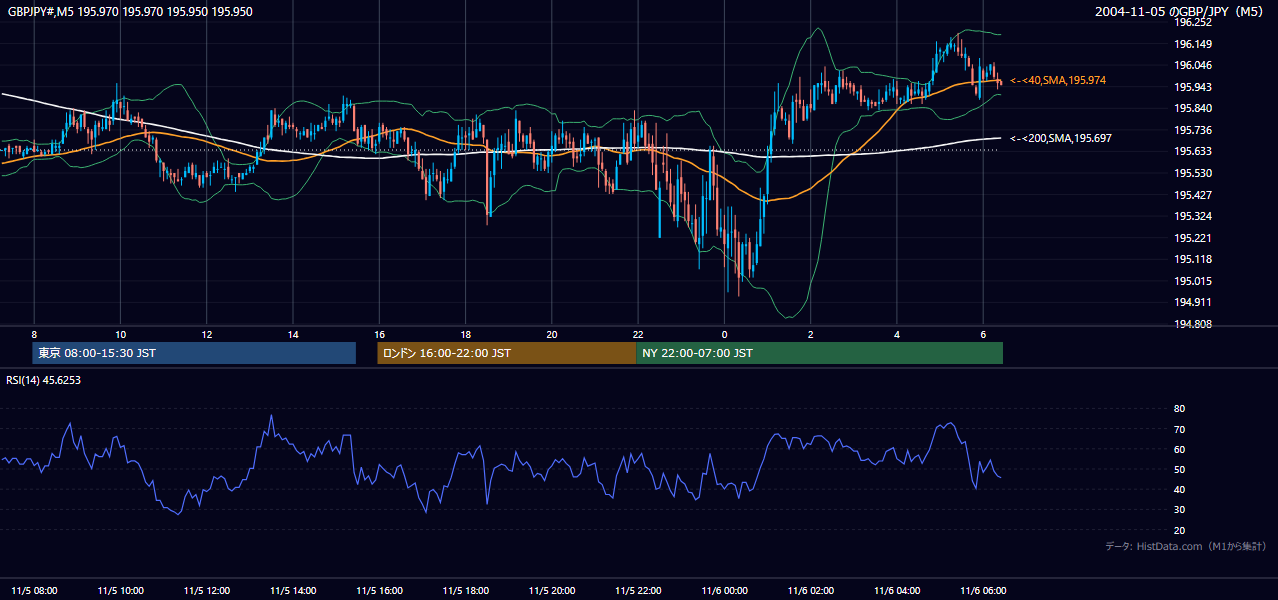Click the 11/5 12:00 time axis label
Viewport: 1278px width, 600px height.
(x=207, y=591)
